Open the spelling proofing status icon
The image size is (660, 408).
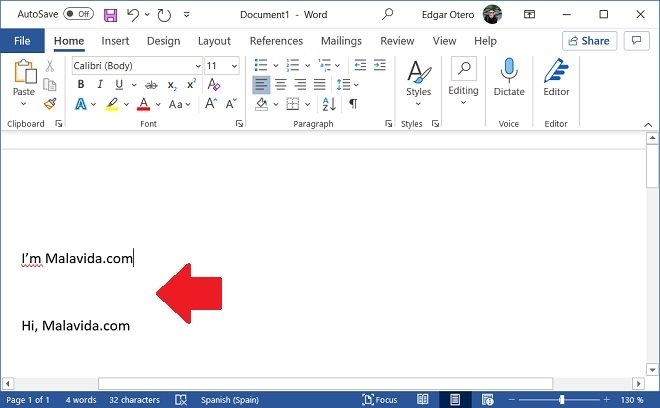coord(181,400)
